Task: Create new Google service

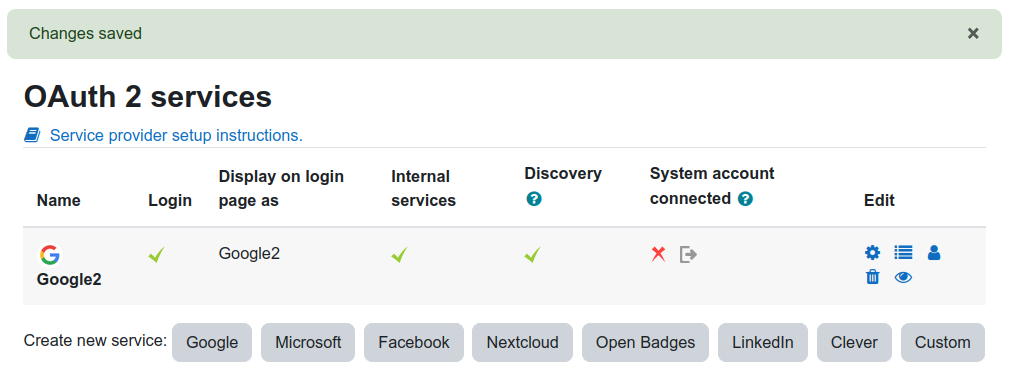Action: (x=211, y=342)
